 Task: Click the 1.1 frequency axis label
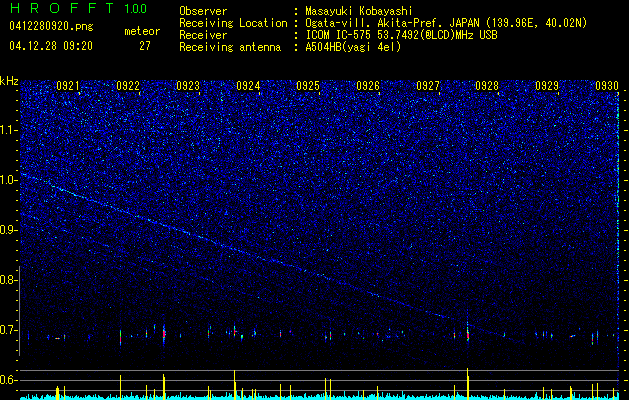point(9,130)
